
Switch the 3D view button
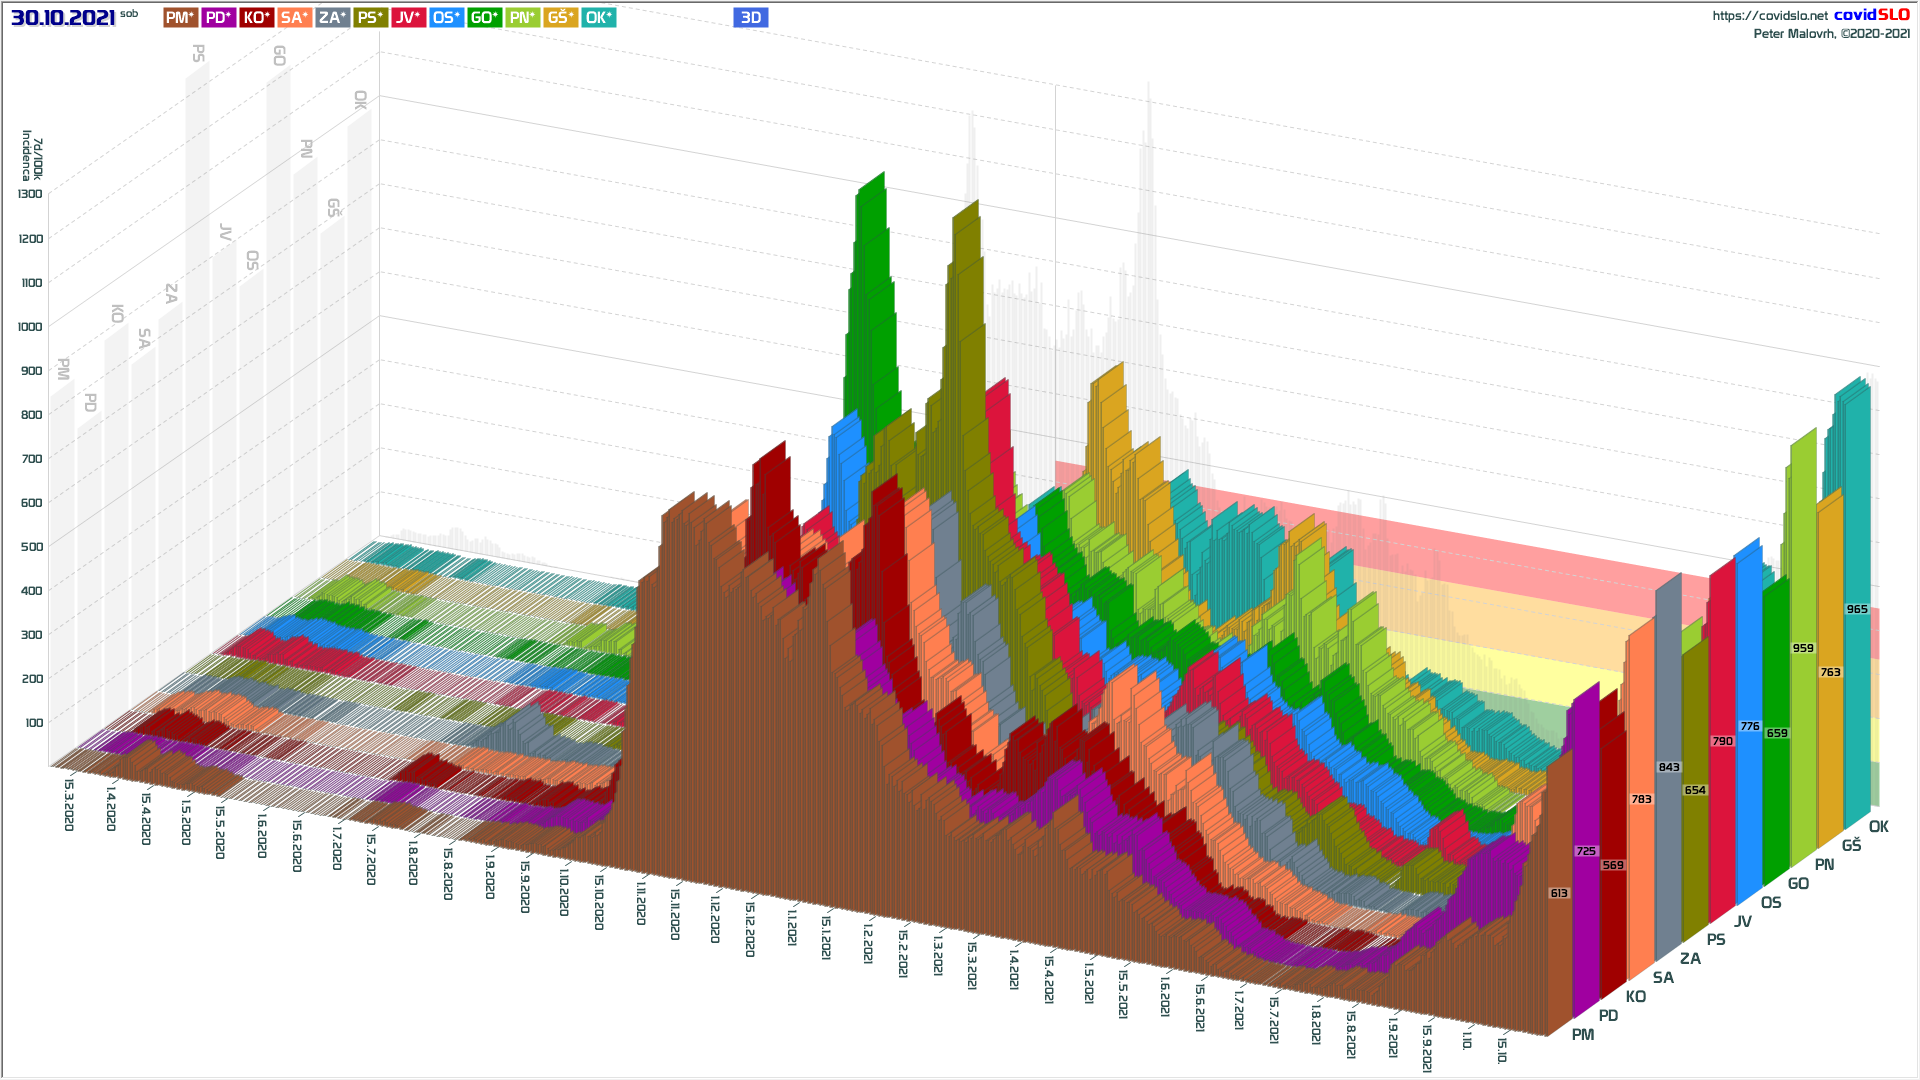tap(750, 17)
